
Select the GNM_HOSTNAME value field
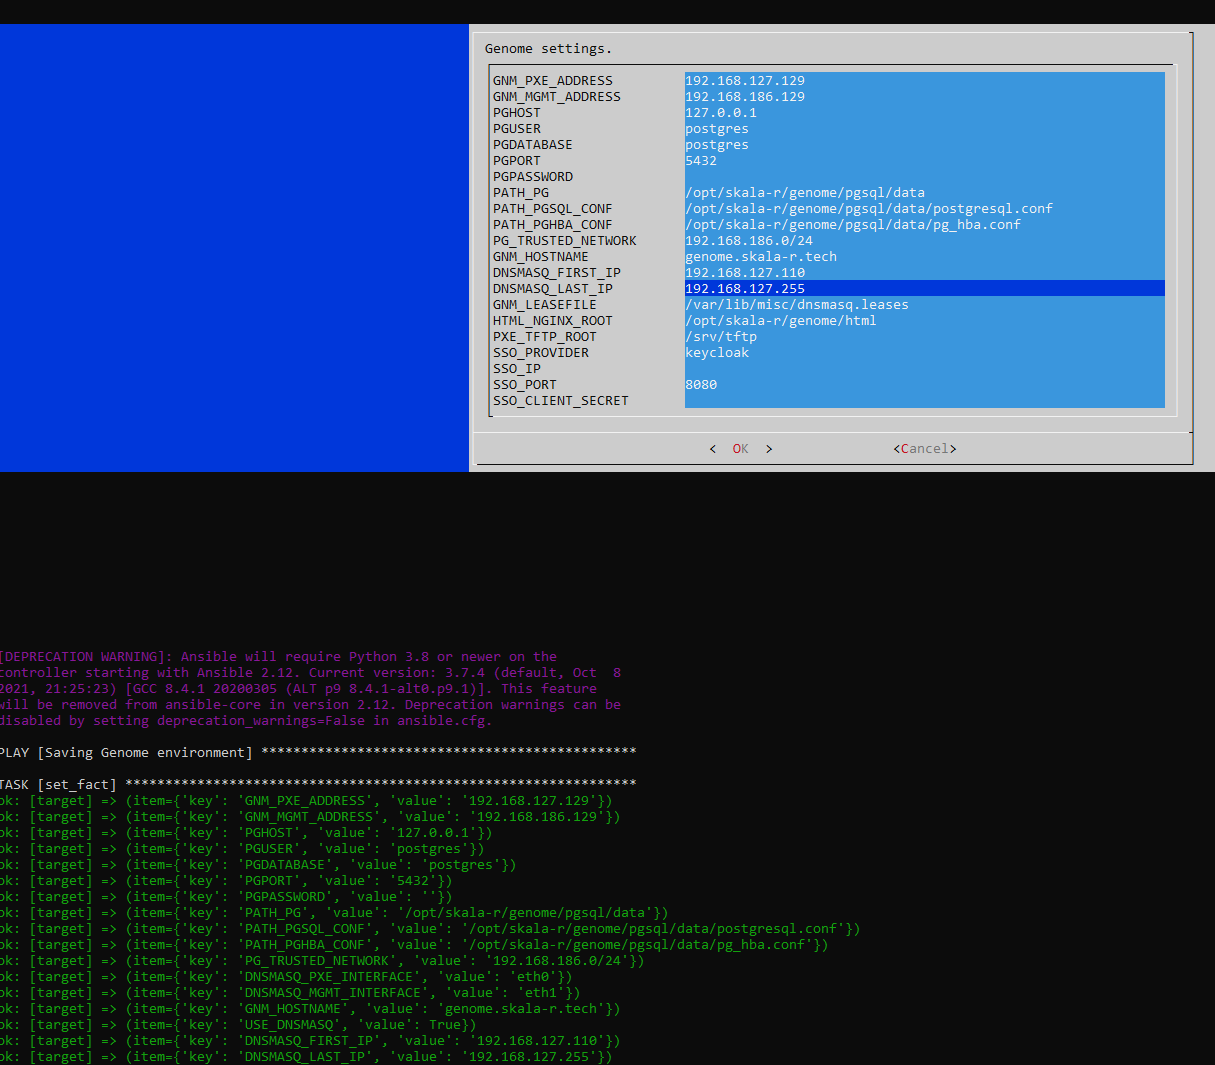[x=924, y=257]
